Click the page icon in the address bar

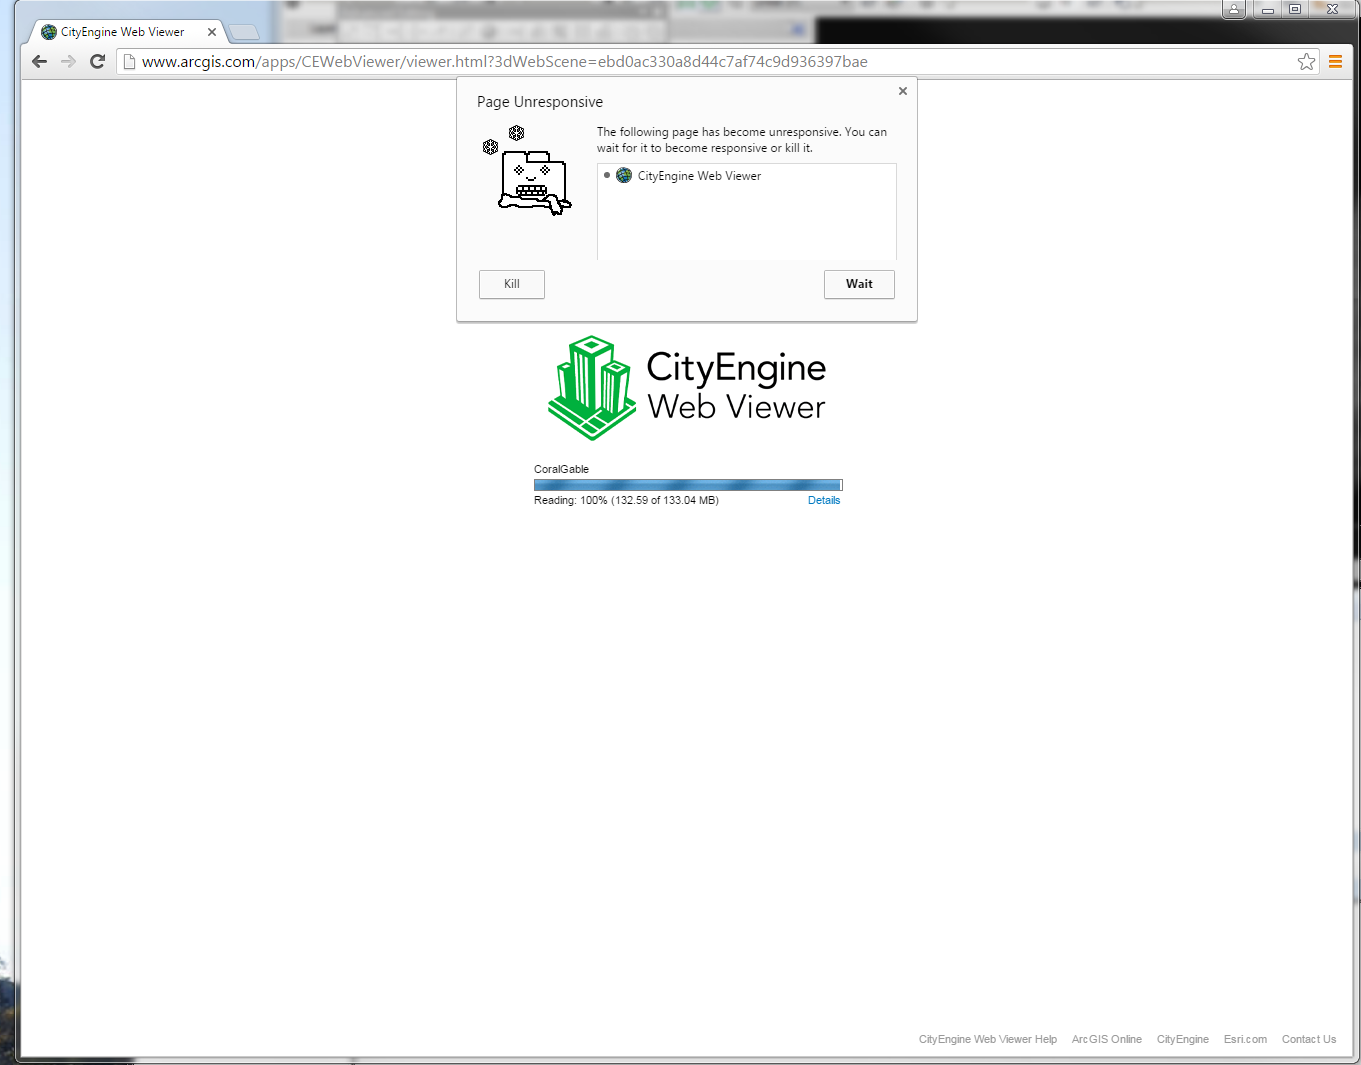129,62
